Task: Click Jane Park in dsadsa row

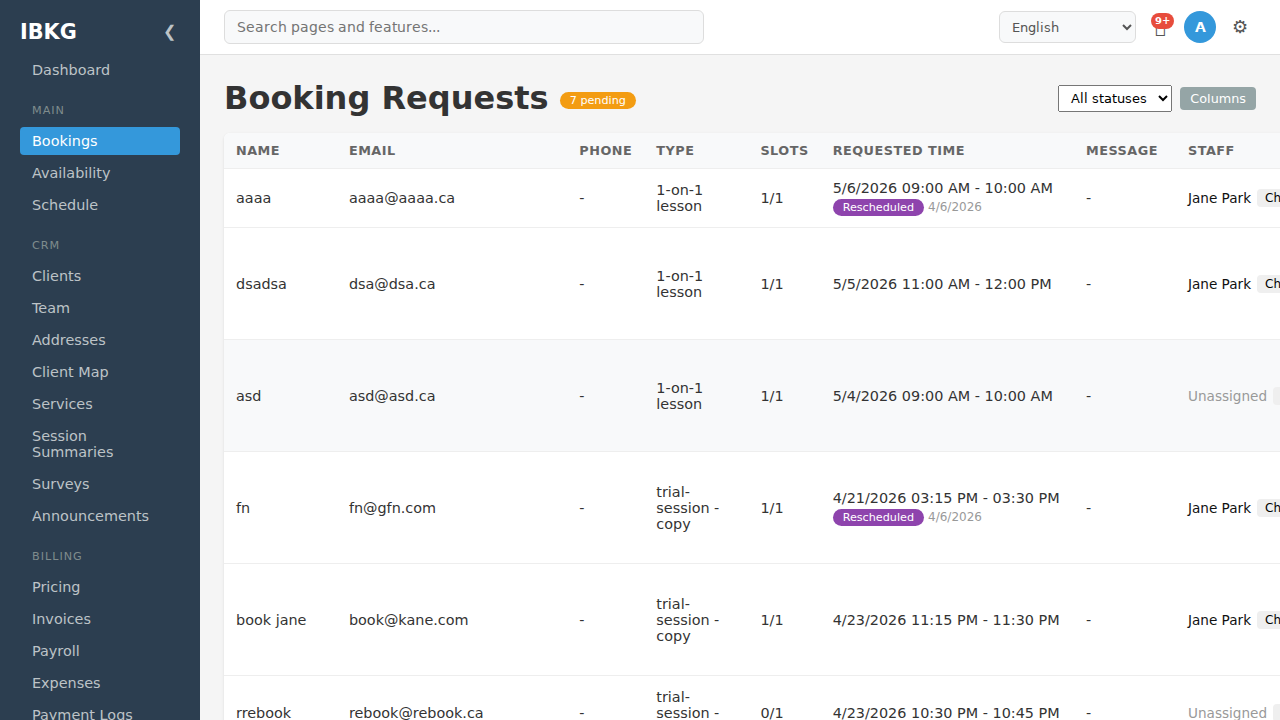Action: (x=1219, y=284)
